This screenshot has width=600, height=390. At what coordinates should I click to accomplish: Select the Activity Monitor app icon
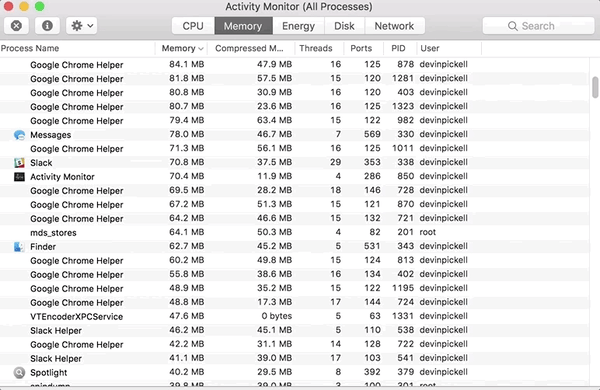[x=20, y=176]
